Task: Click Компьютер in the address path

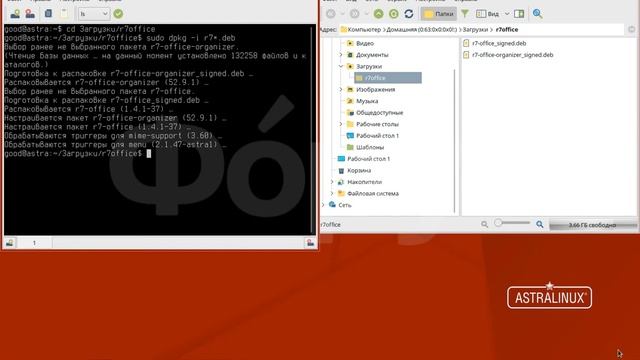Action: pyautogui.click(x=364, y=29)
